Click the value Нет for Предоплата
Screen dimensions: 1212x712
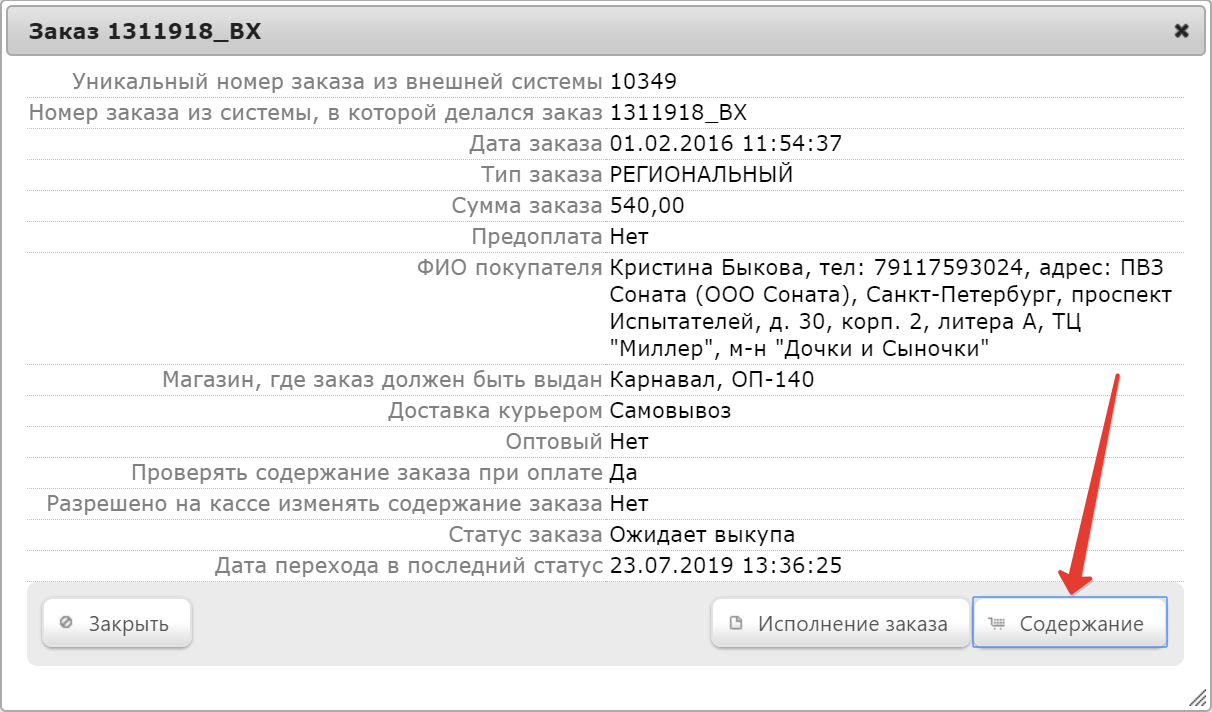pyautogui.click(x=629, y=236)
